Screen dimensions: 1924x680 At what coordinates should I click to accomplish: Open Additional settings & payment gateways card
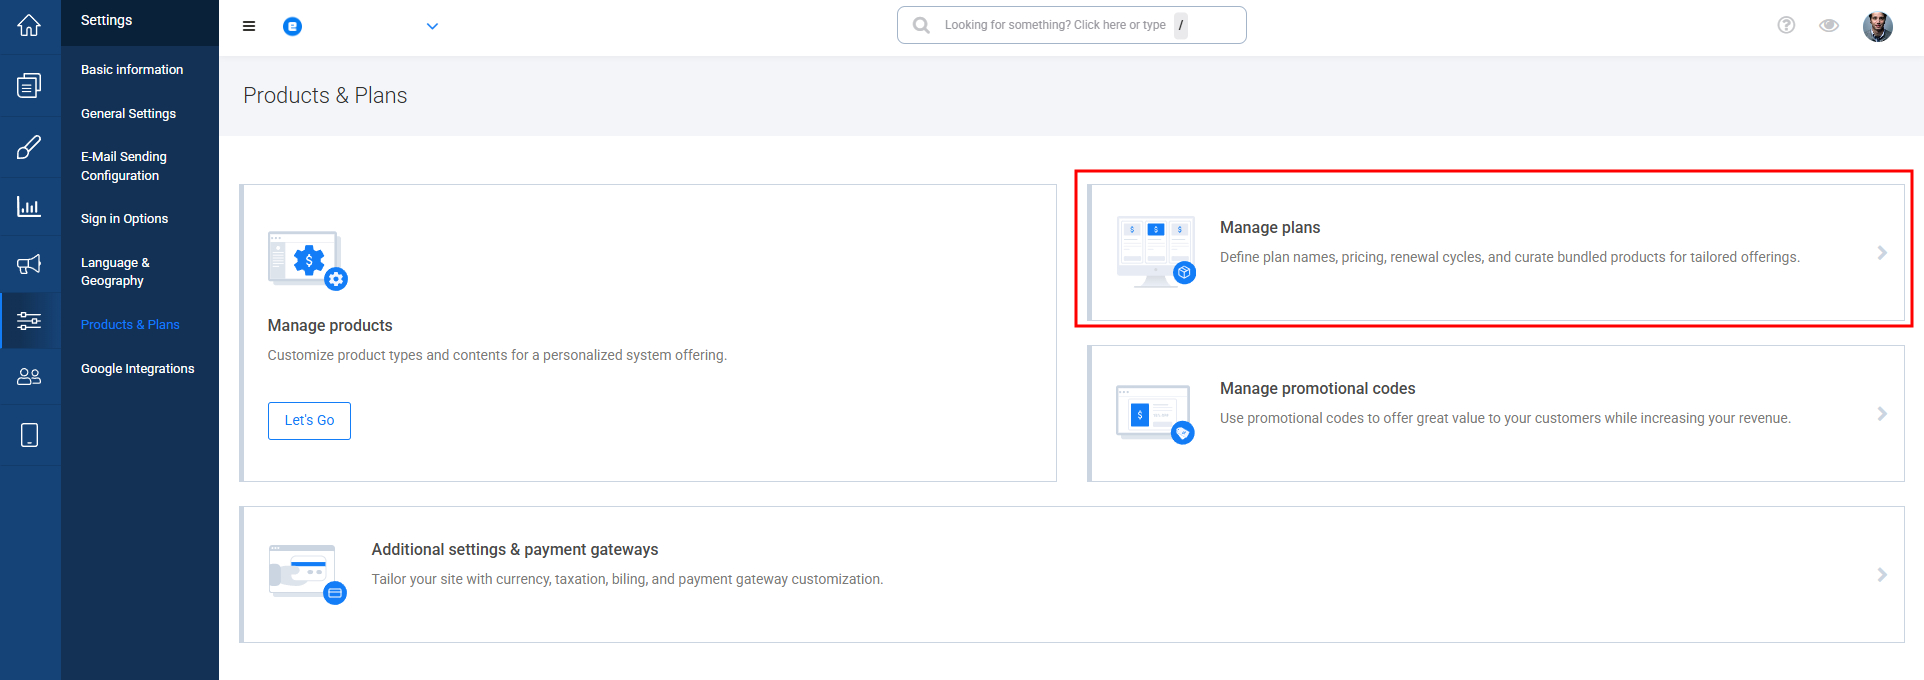(x=1072, y=575)
